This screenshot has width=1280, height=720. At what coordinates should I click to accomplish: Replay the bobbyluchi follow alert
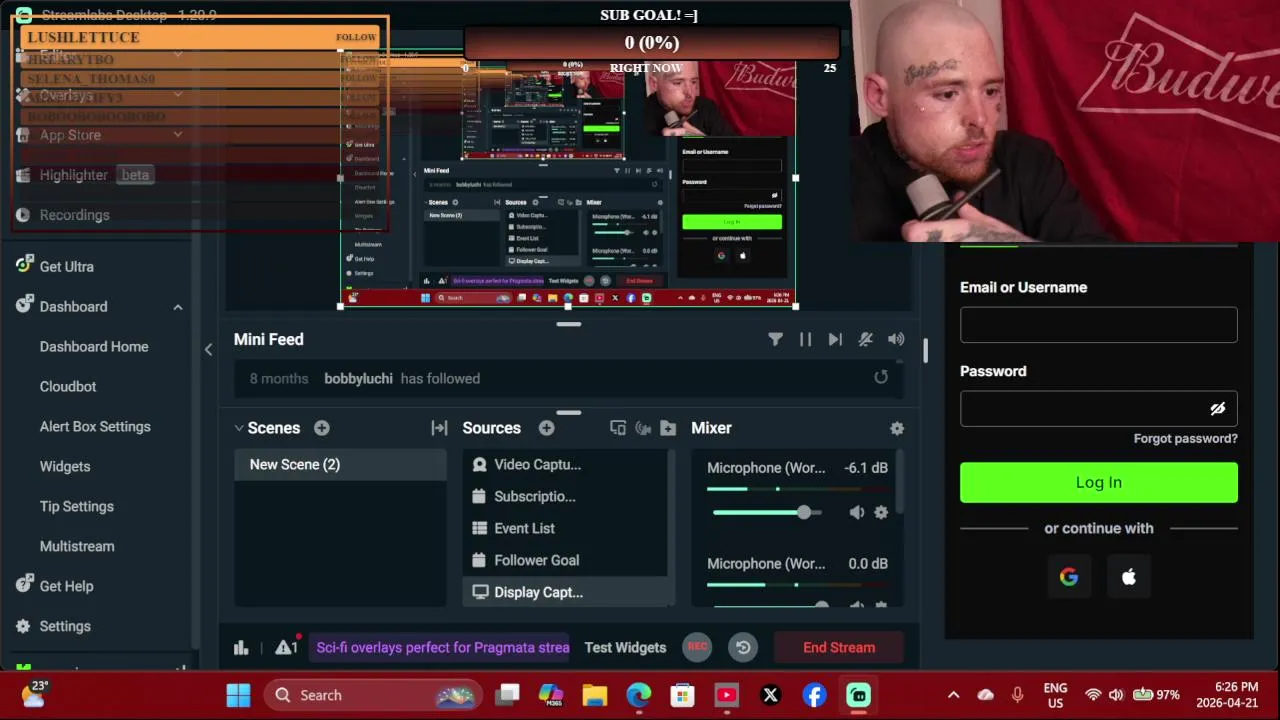click(880, 377)
